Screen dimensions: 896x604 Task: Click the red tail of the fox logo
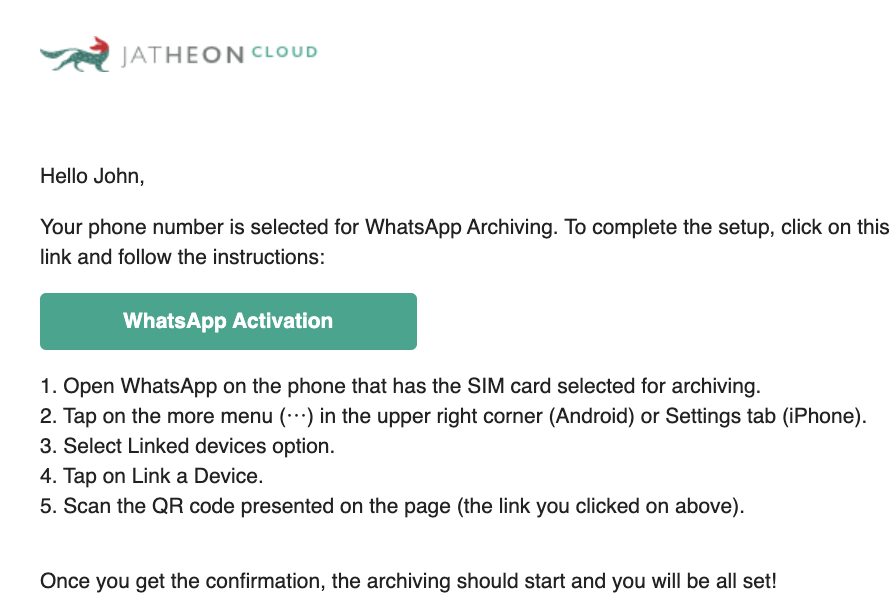[x=99, y=45]
